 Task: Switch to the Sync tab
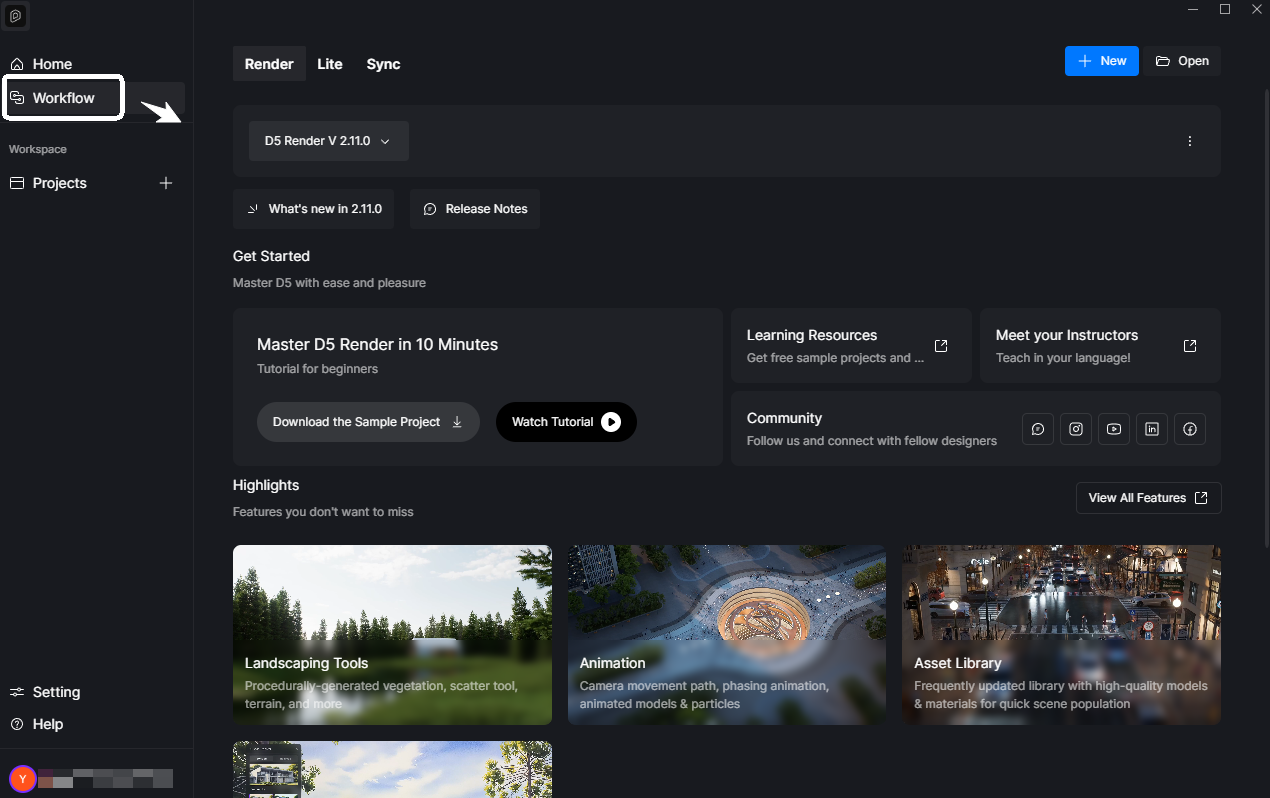click(383, 64)
